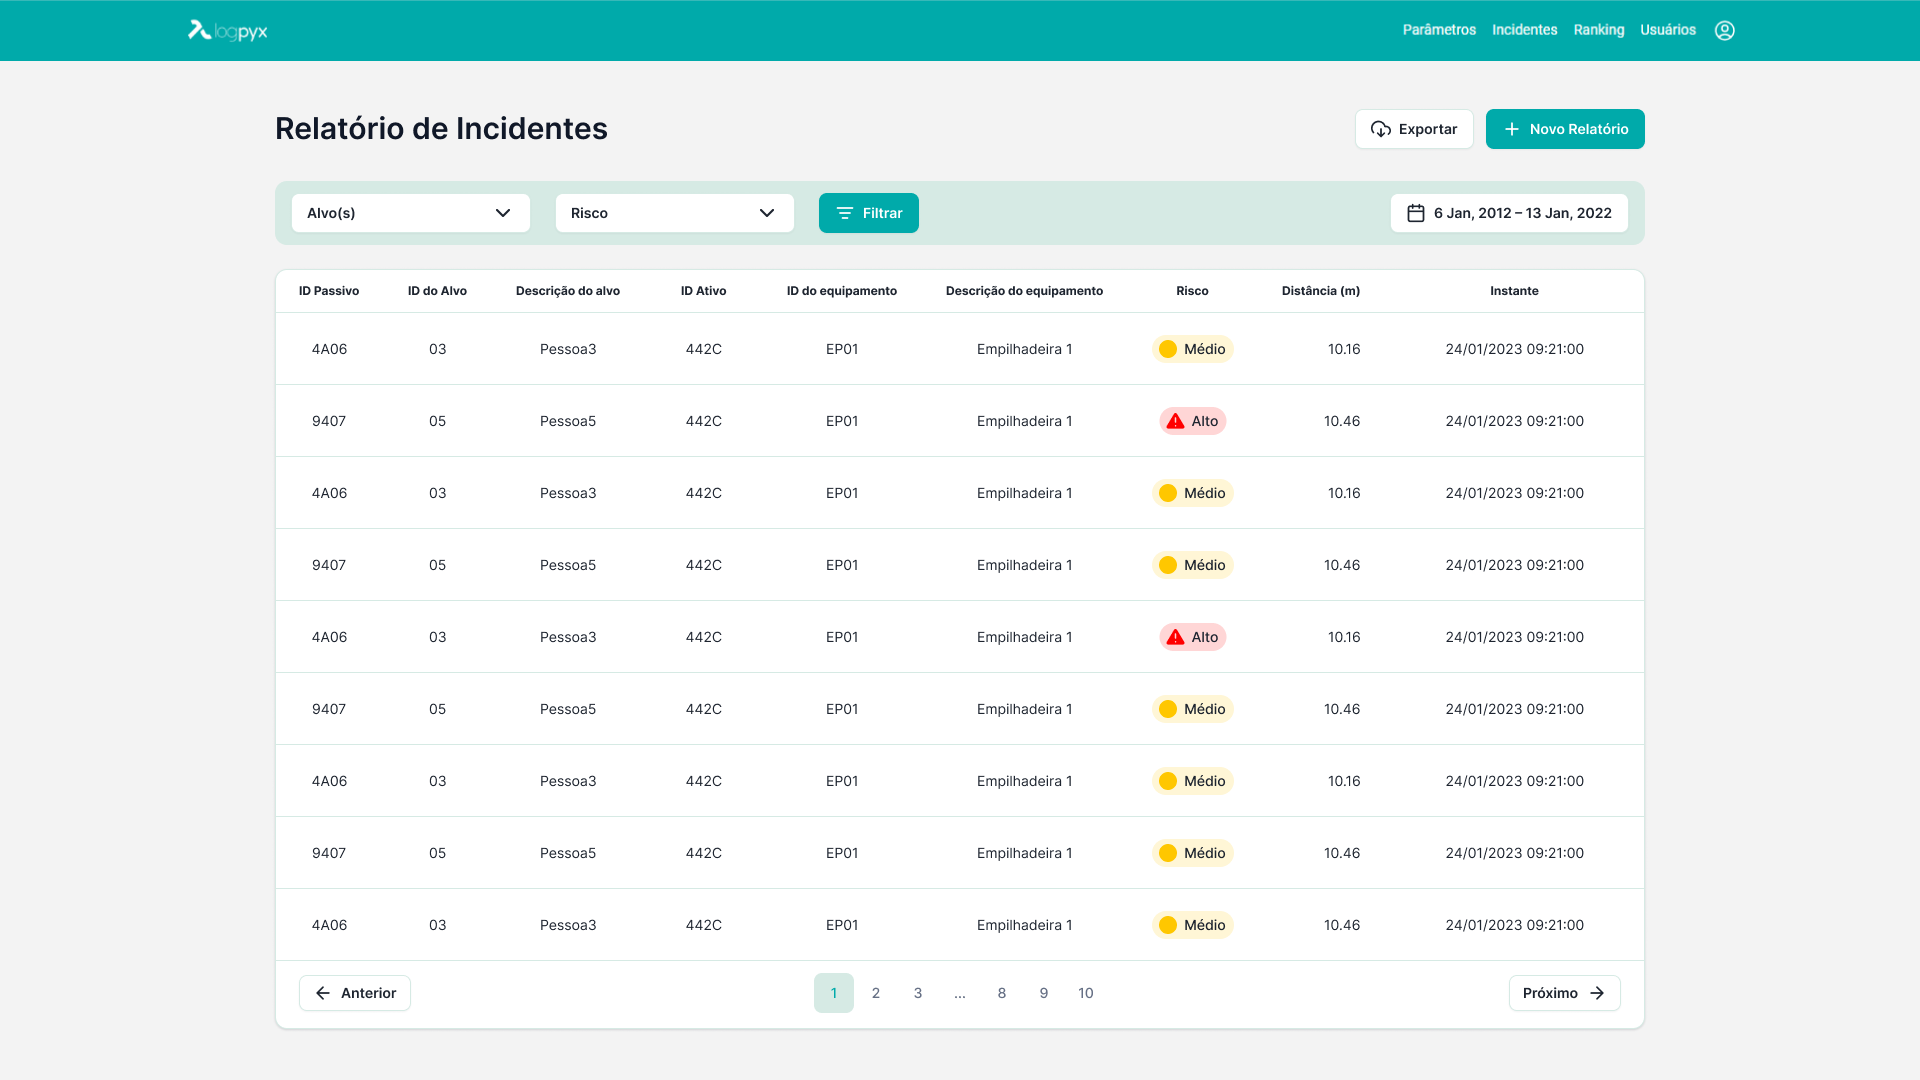Image resolution: width=1920 pixels, height=1080 pixels.
Task: Expand the Risco dropdown
Action: (x=675, y=213)
